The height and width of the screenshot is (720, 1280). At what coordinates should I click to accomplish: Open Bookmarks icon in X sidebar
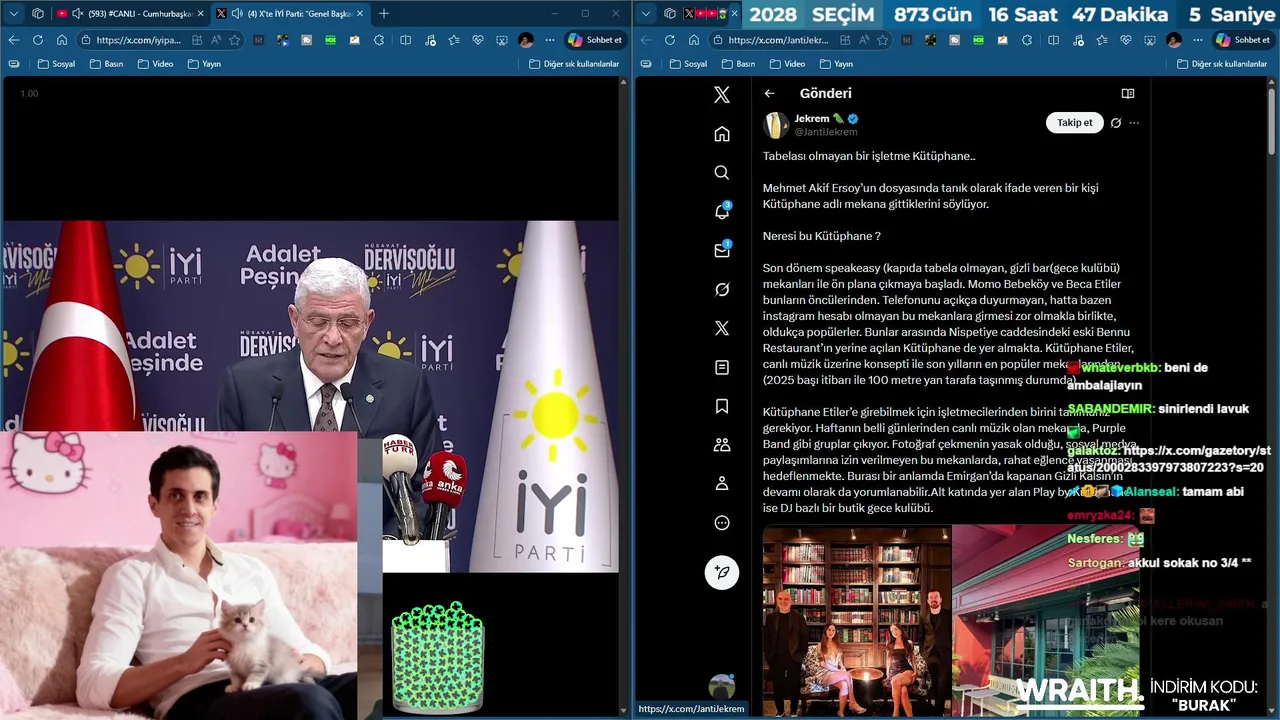coord(722,406)
